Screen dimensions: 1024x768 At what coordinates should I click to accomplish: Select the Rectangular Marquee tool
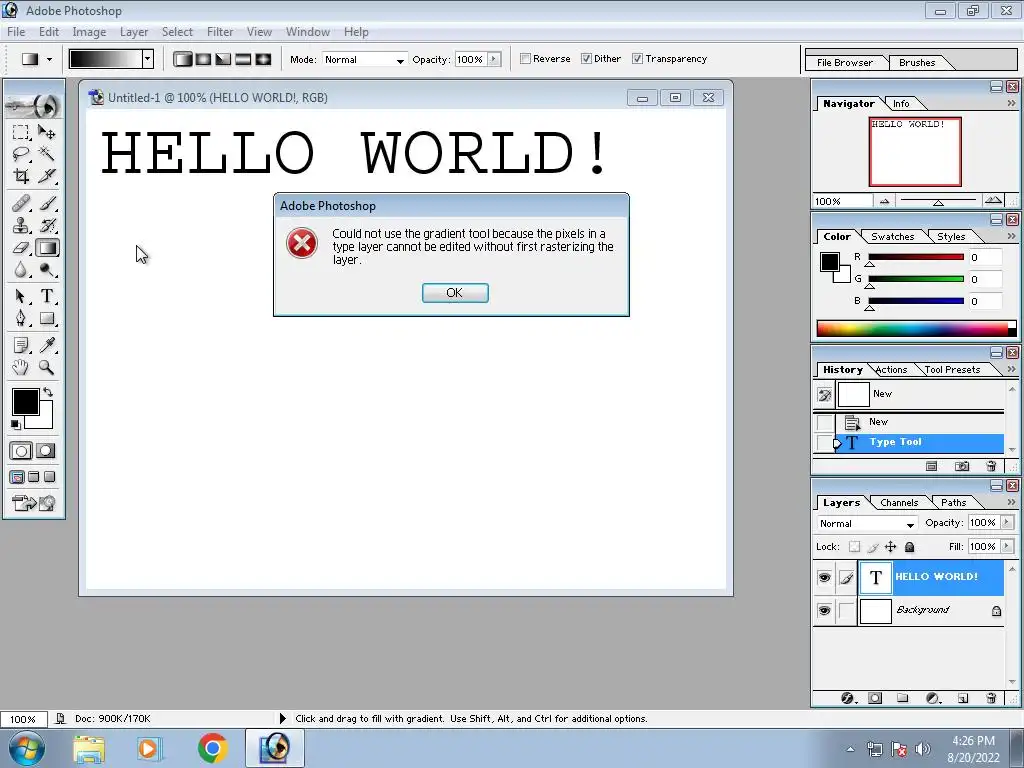coord(21,133)
